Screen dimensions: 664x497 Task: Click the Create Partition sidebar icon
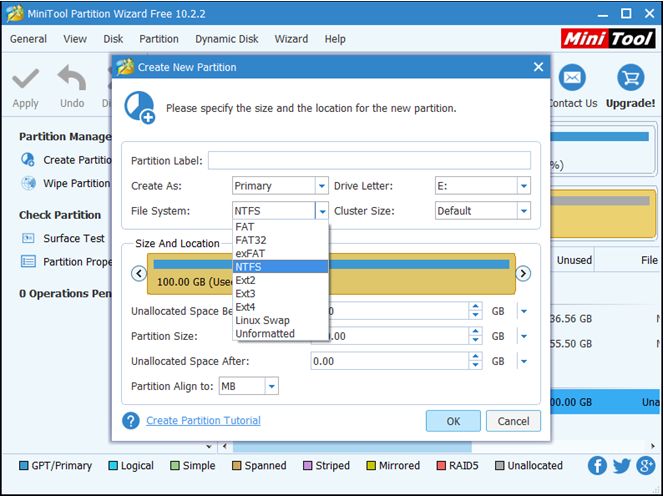[28, 160]
